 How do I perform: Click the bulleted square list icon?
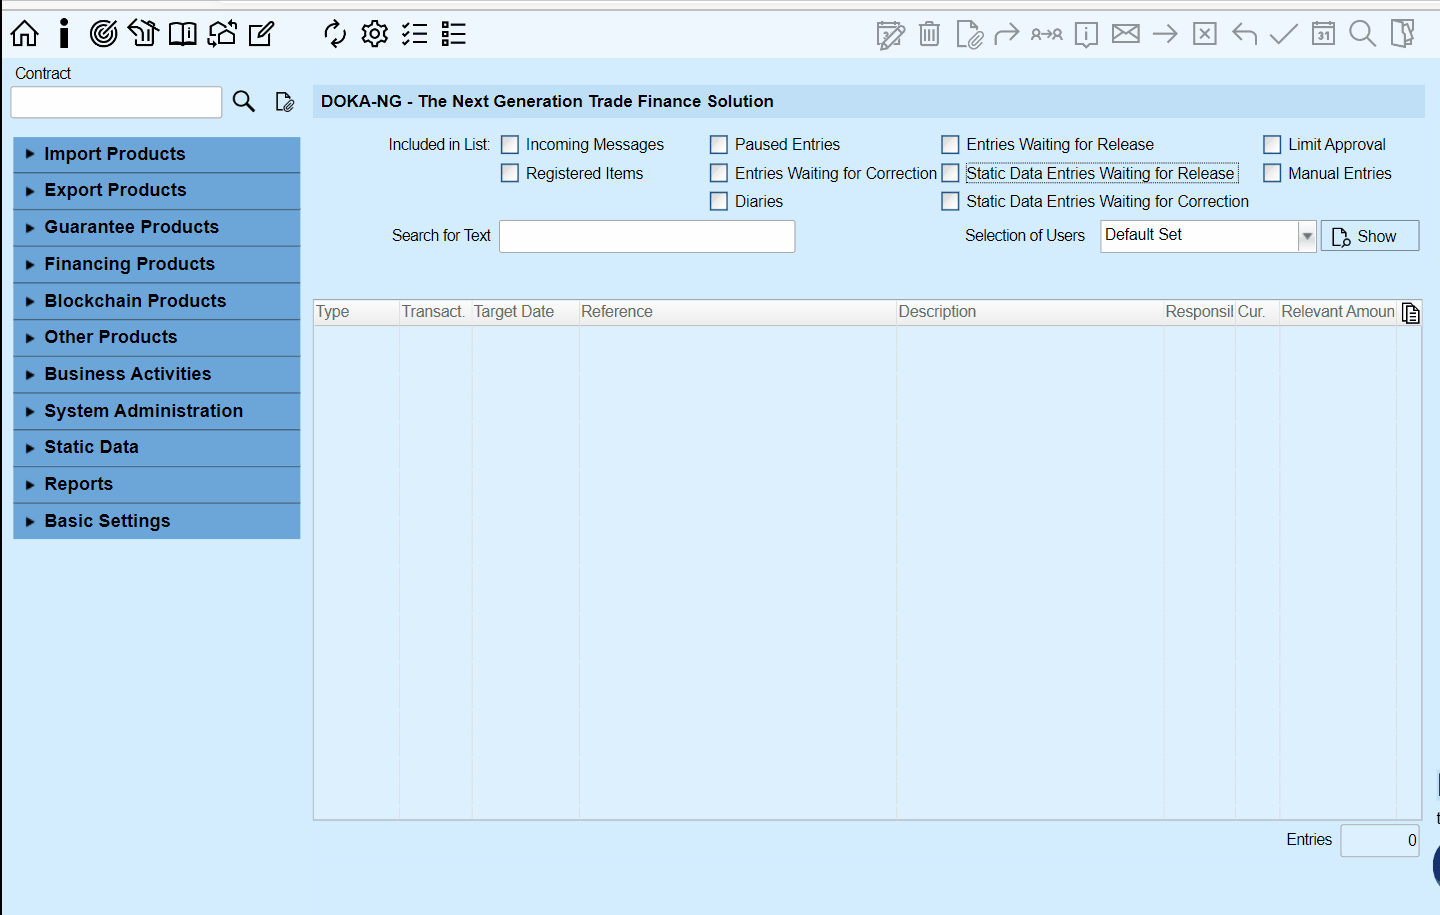coord(454,34)
